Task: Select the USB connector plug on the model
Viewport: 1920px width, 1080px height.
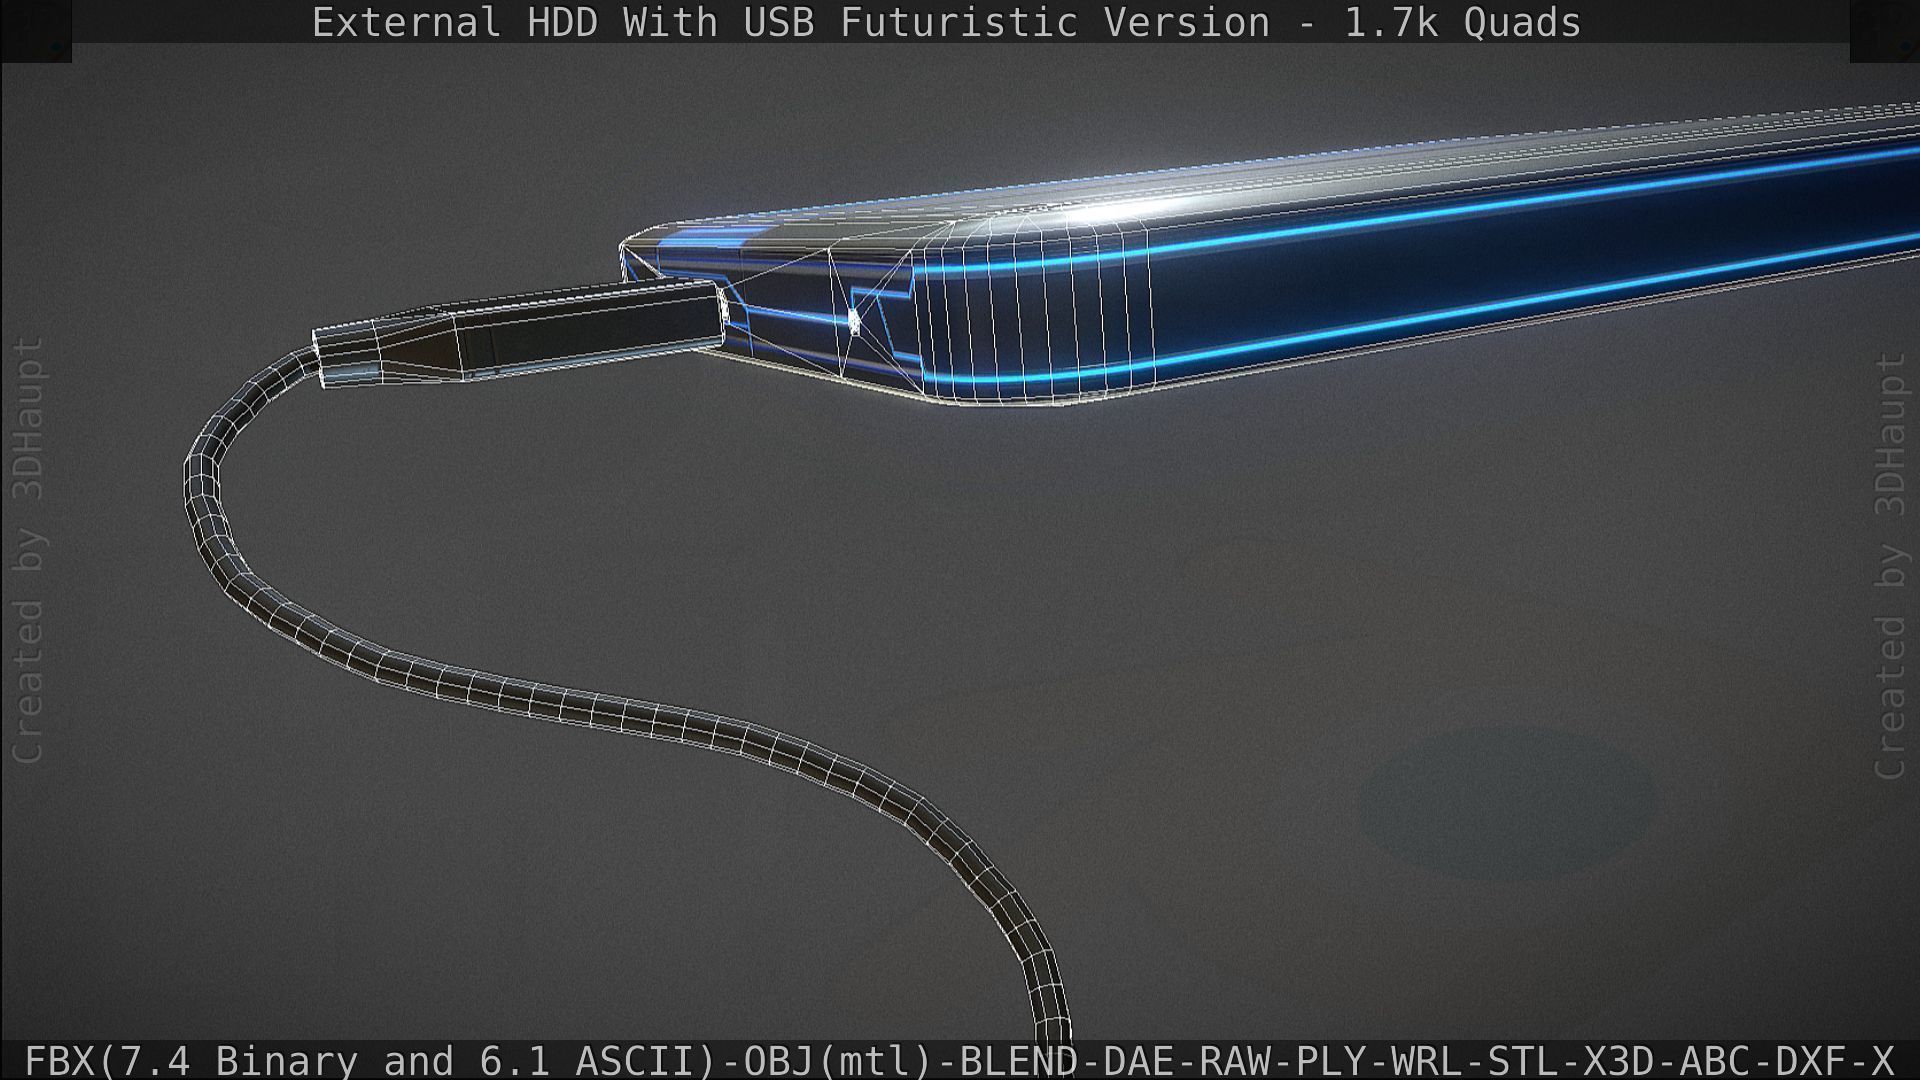Action: click(520, 334)
